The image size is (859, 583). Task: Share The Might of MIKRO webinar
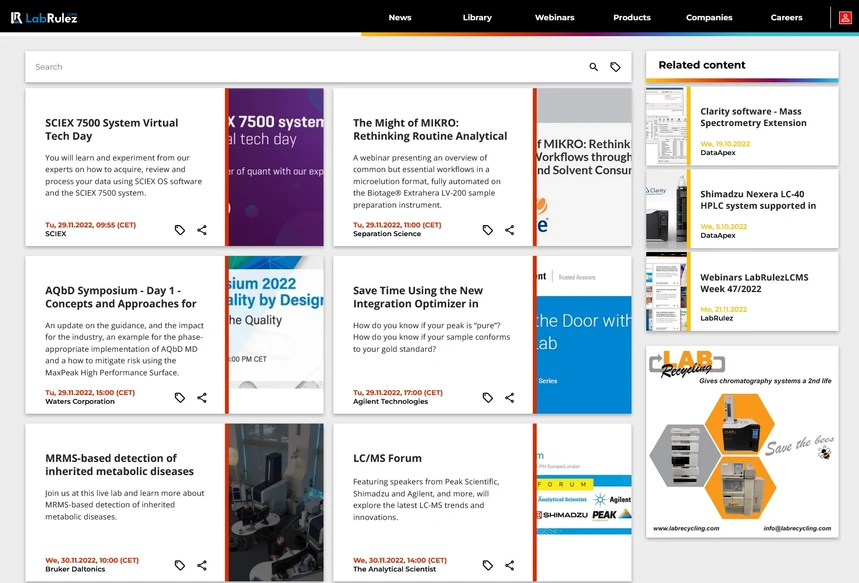[x=509, y=230]
